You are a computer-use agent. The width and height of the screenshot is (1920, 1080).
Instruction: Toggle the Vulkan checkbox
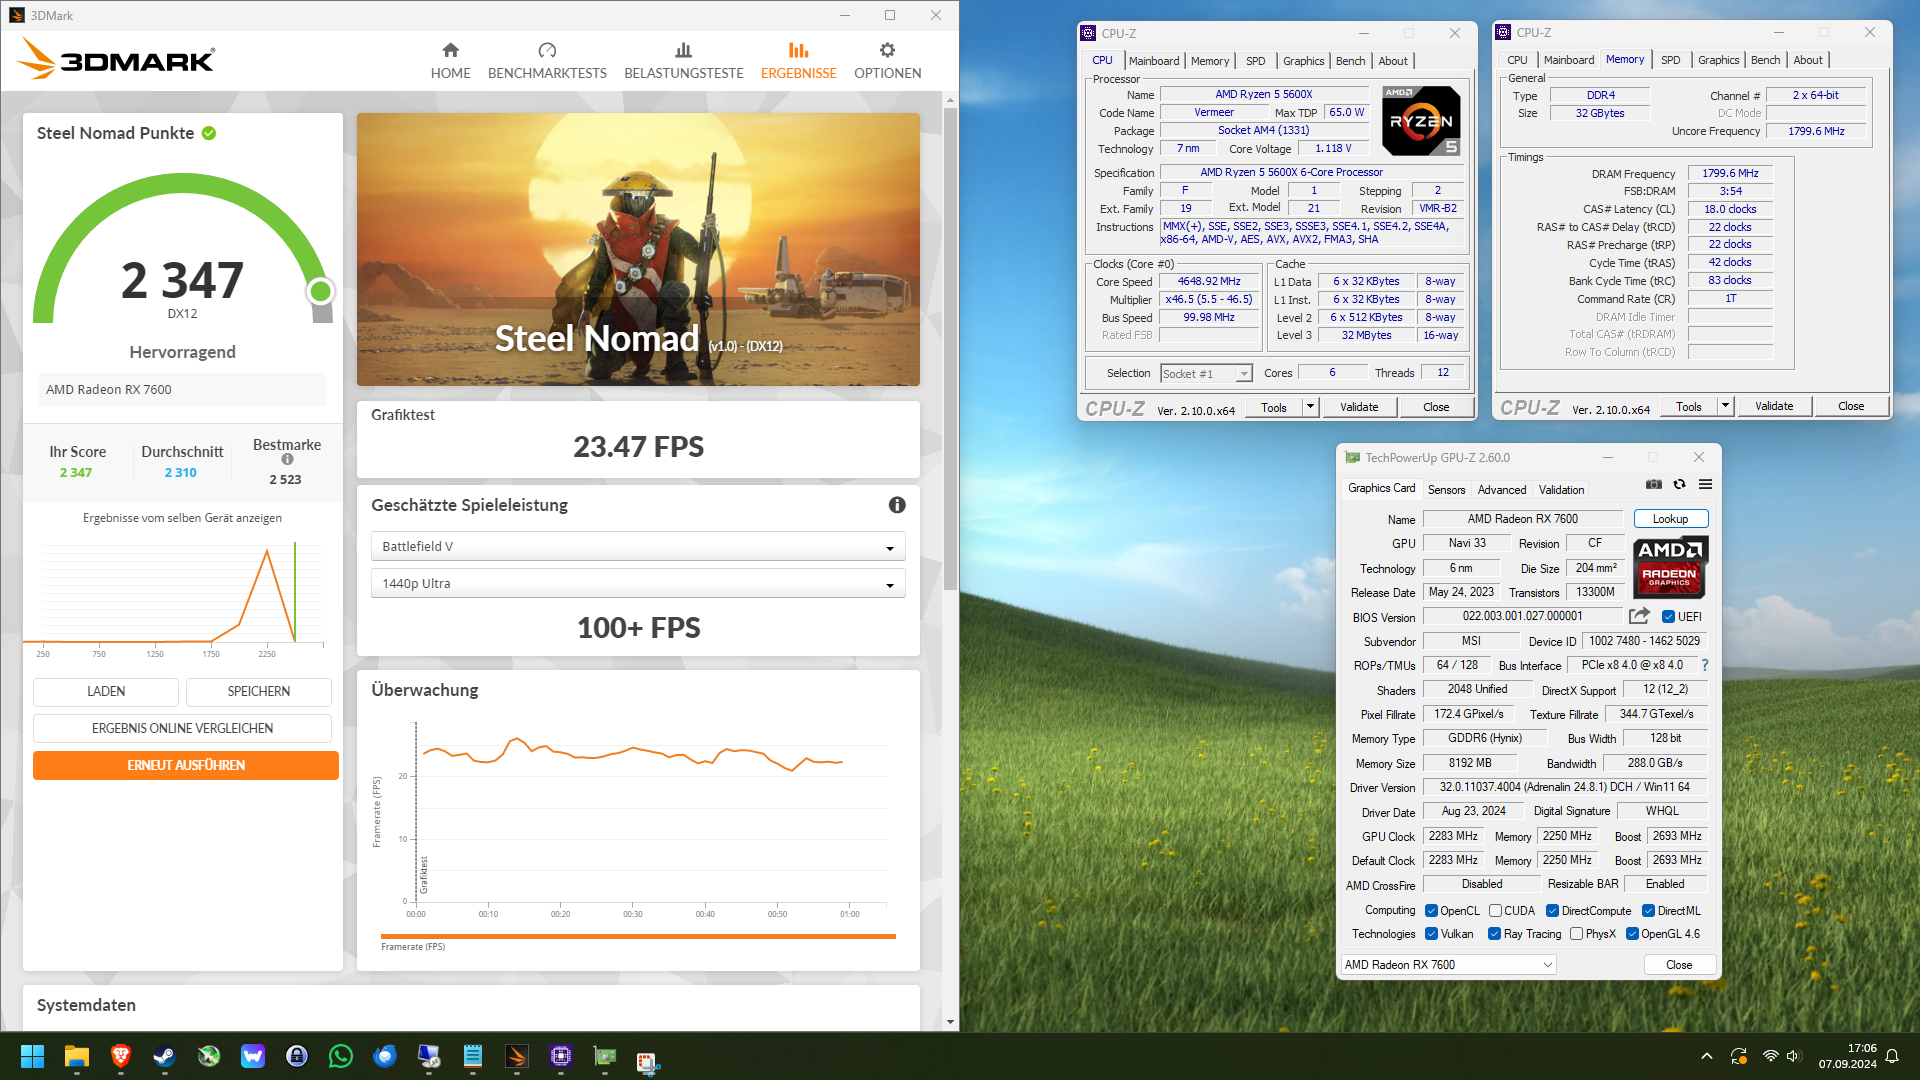pyautogui.click(x=1431, y=933)
